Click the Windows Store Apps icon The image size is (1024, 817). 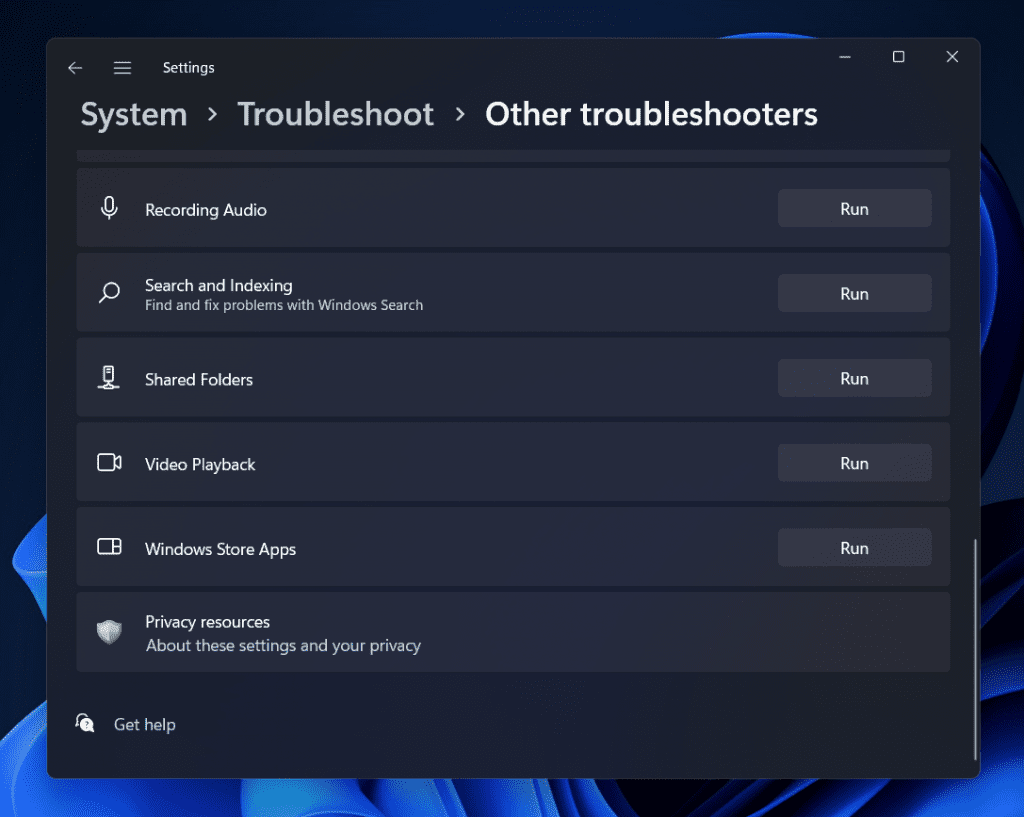[109, 547]
